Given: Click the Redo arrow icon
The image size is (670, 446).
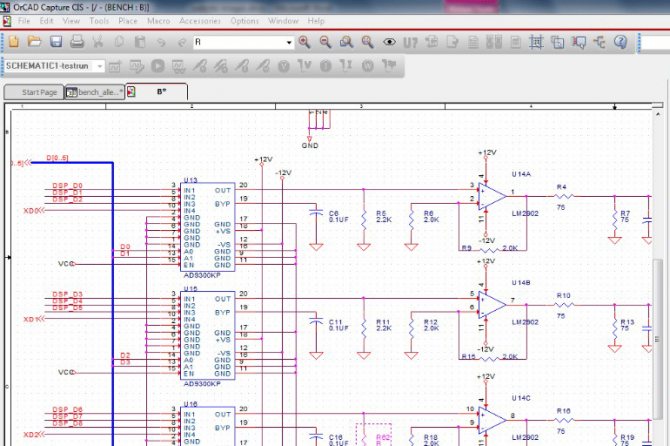Looking at the screenshot, I should [182, 42].
